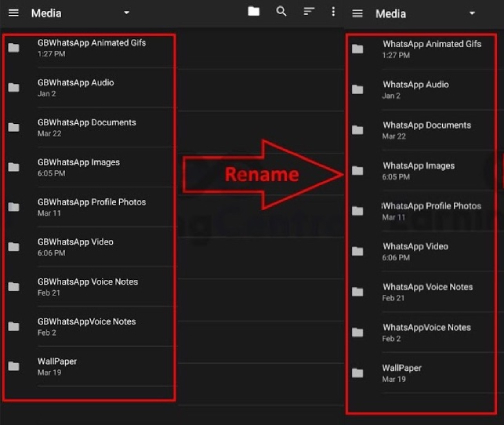Expand the left Media dropdown arrow

point(127,13)
